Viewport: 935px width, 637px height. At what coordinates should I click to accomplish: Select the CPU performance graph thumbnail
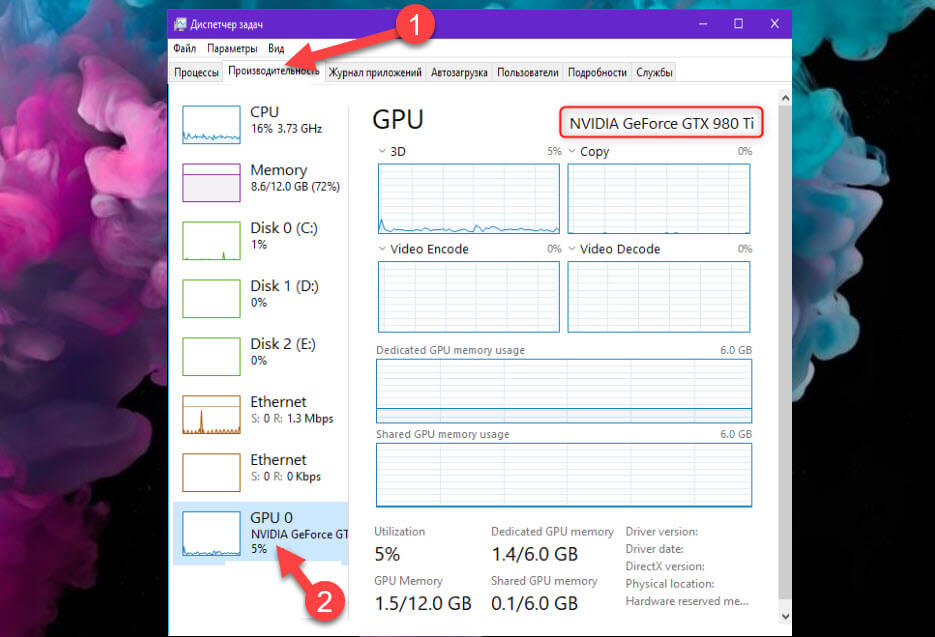pos(211,124)
